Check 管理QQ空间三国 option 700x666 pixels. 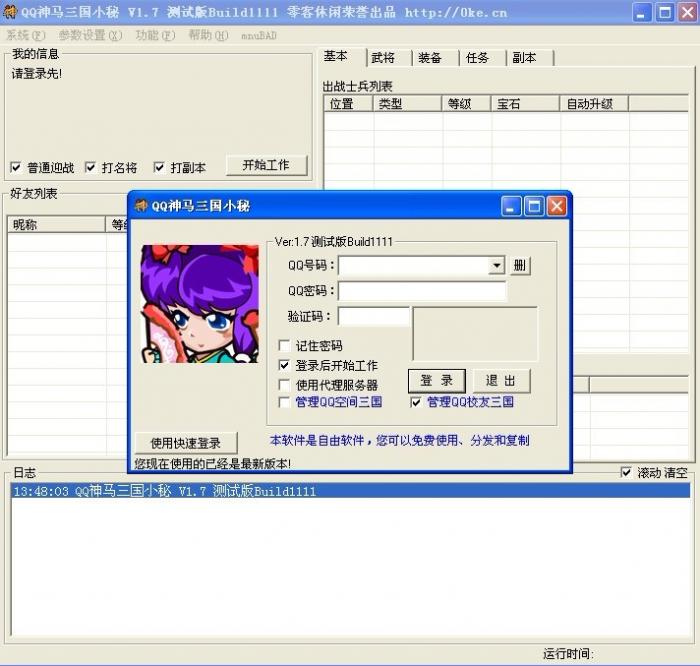pyautogui.click(x=284, y=402)
